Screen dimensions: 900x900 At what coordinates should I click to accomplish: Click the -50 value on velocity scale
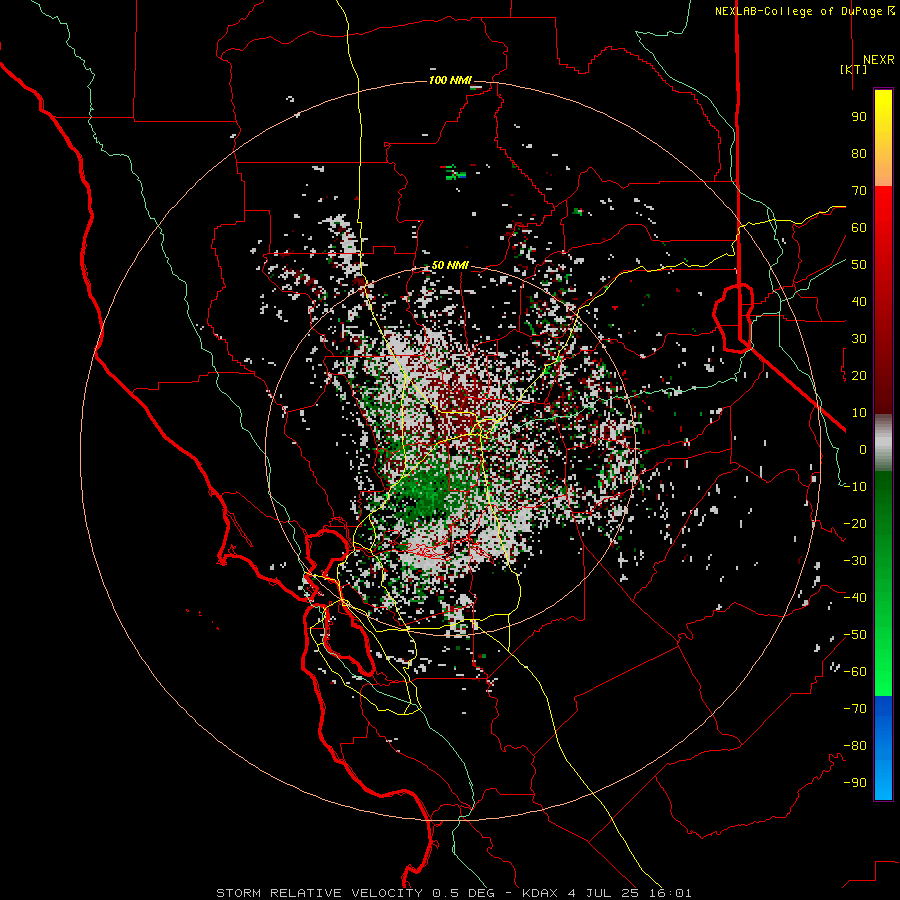855,635
